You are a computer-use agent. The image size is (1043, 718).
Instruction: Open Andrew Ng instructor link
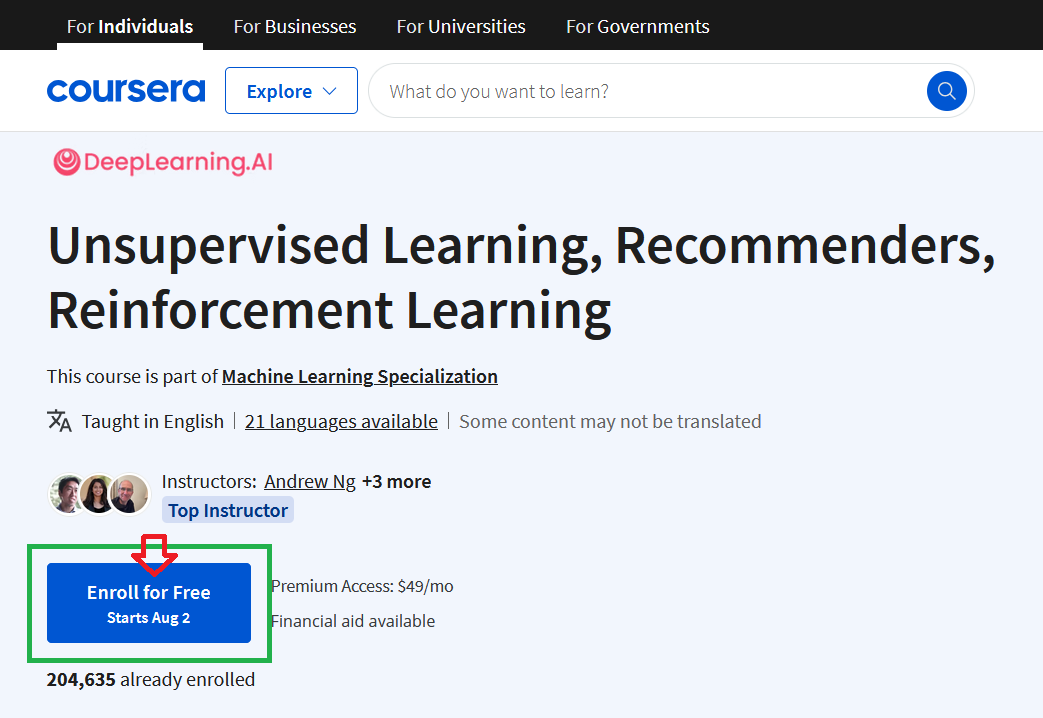point(310,482)
